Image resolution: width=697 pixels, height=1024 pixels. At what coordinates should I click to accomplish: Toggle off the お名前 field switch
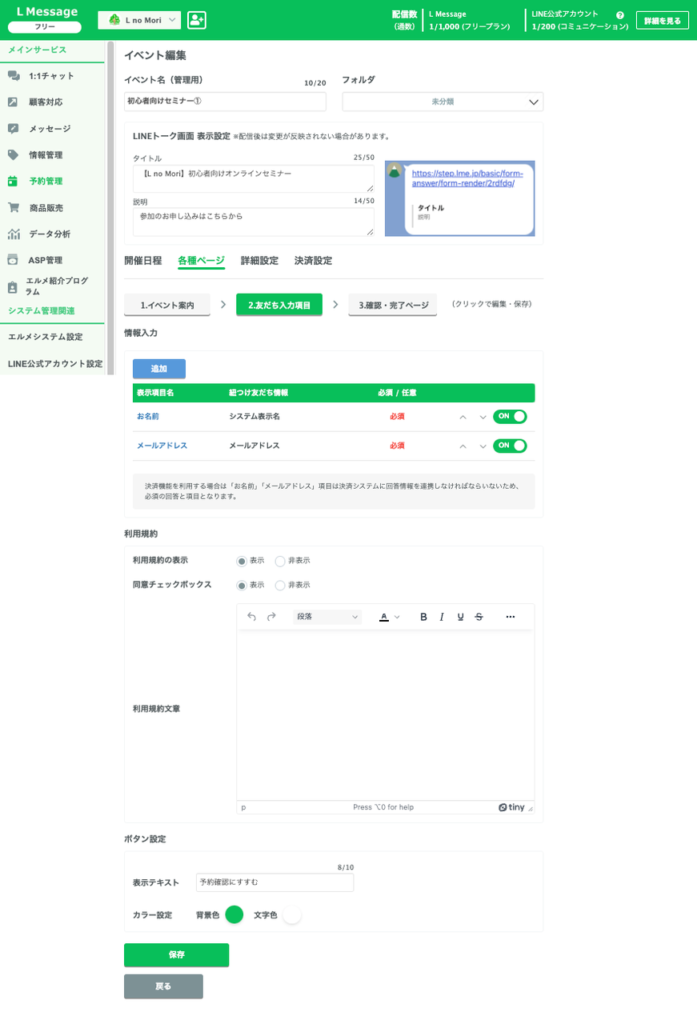point(510,417)
